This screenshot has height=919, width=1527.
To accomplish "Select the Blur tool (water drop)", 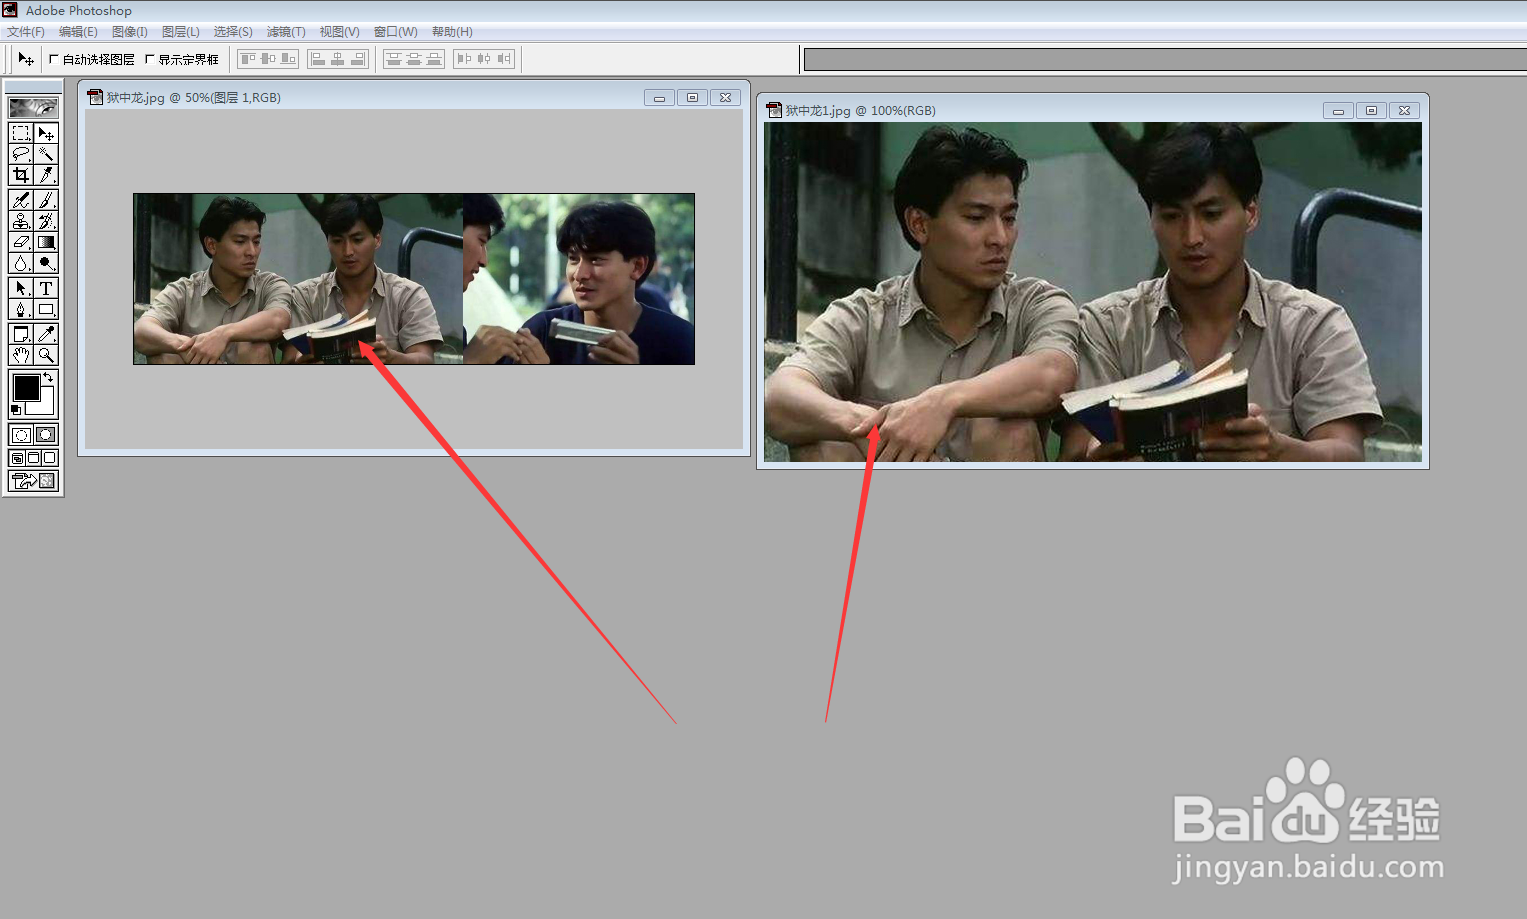I will click(20, 263).
